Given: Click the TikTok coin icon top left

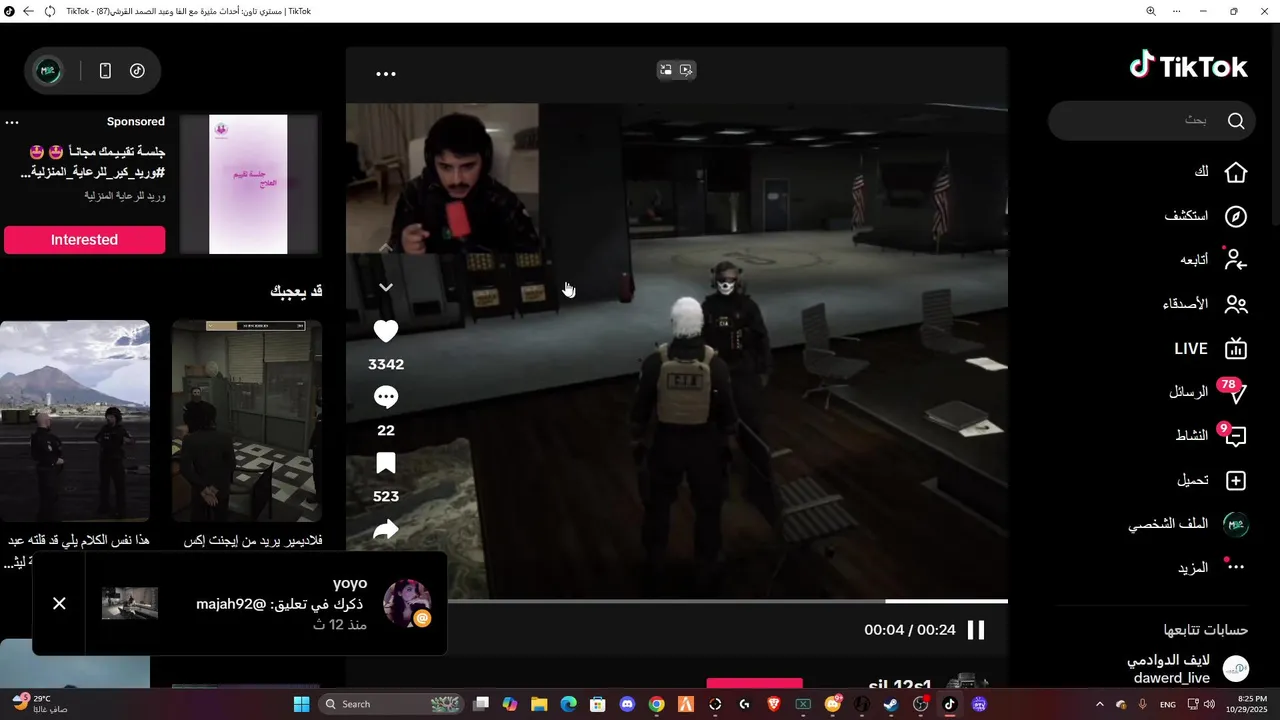Looking at the screenshot, I should (x=137, y=71).
